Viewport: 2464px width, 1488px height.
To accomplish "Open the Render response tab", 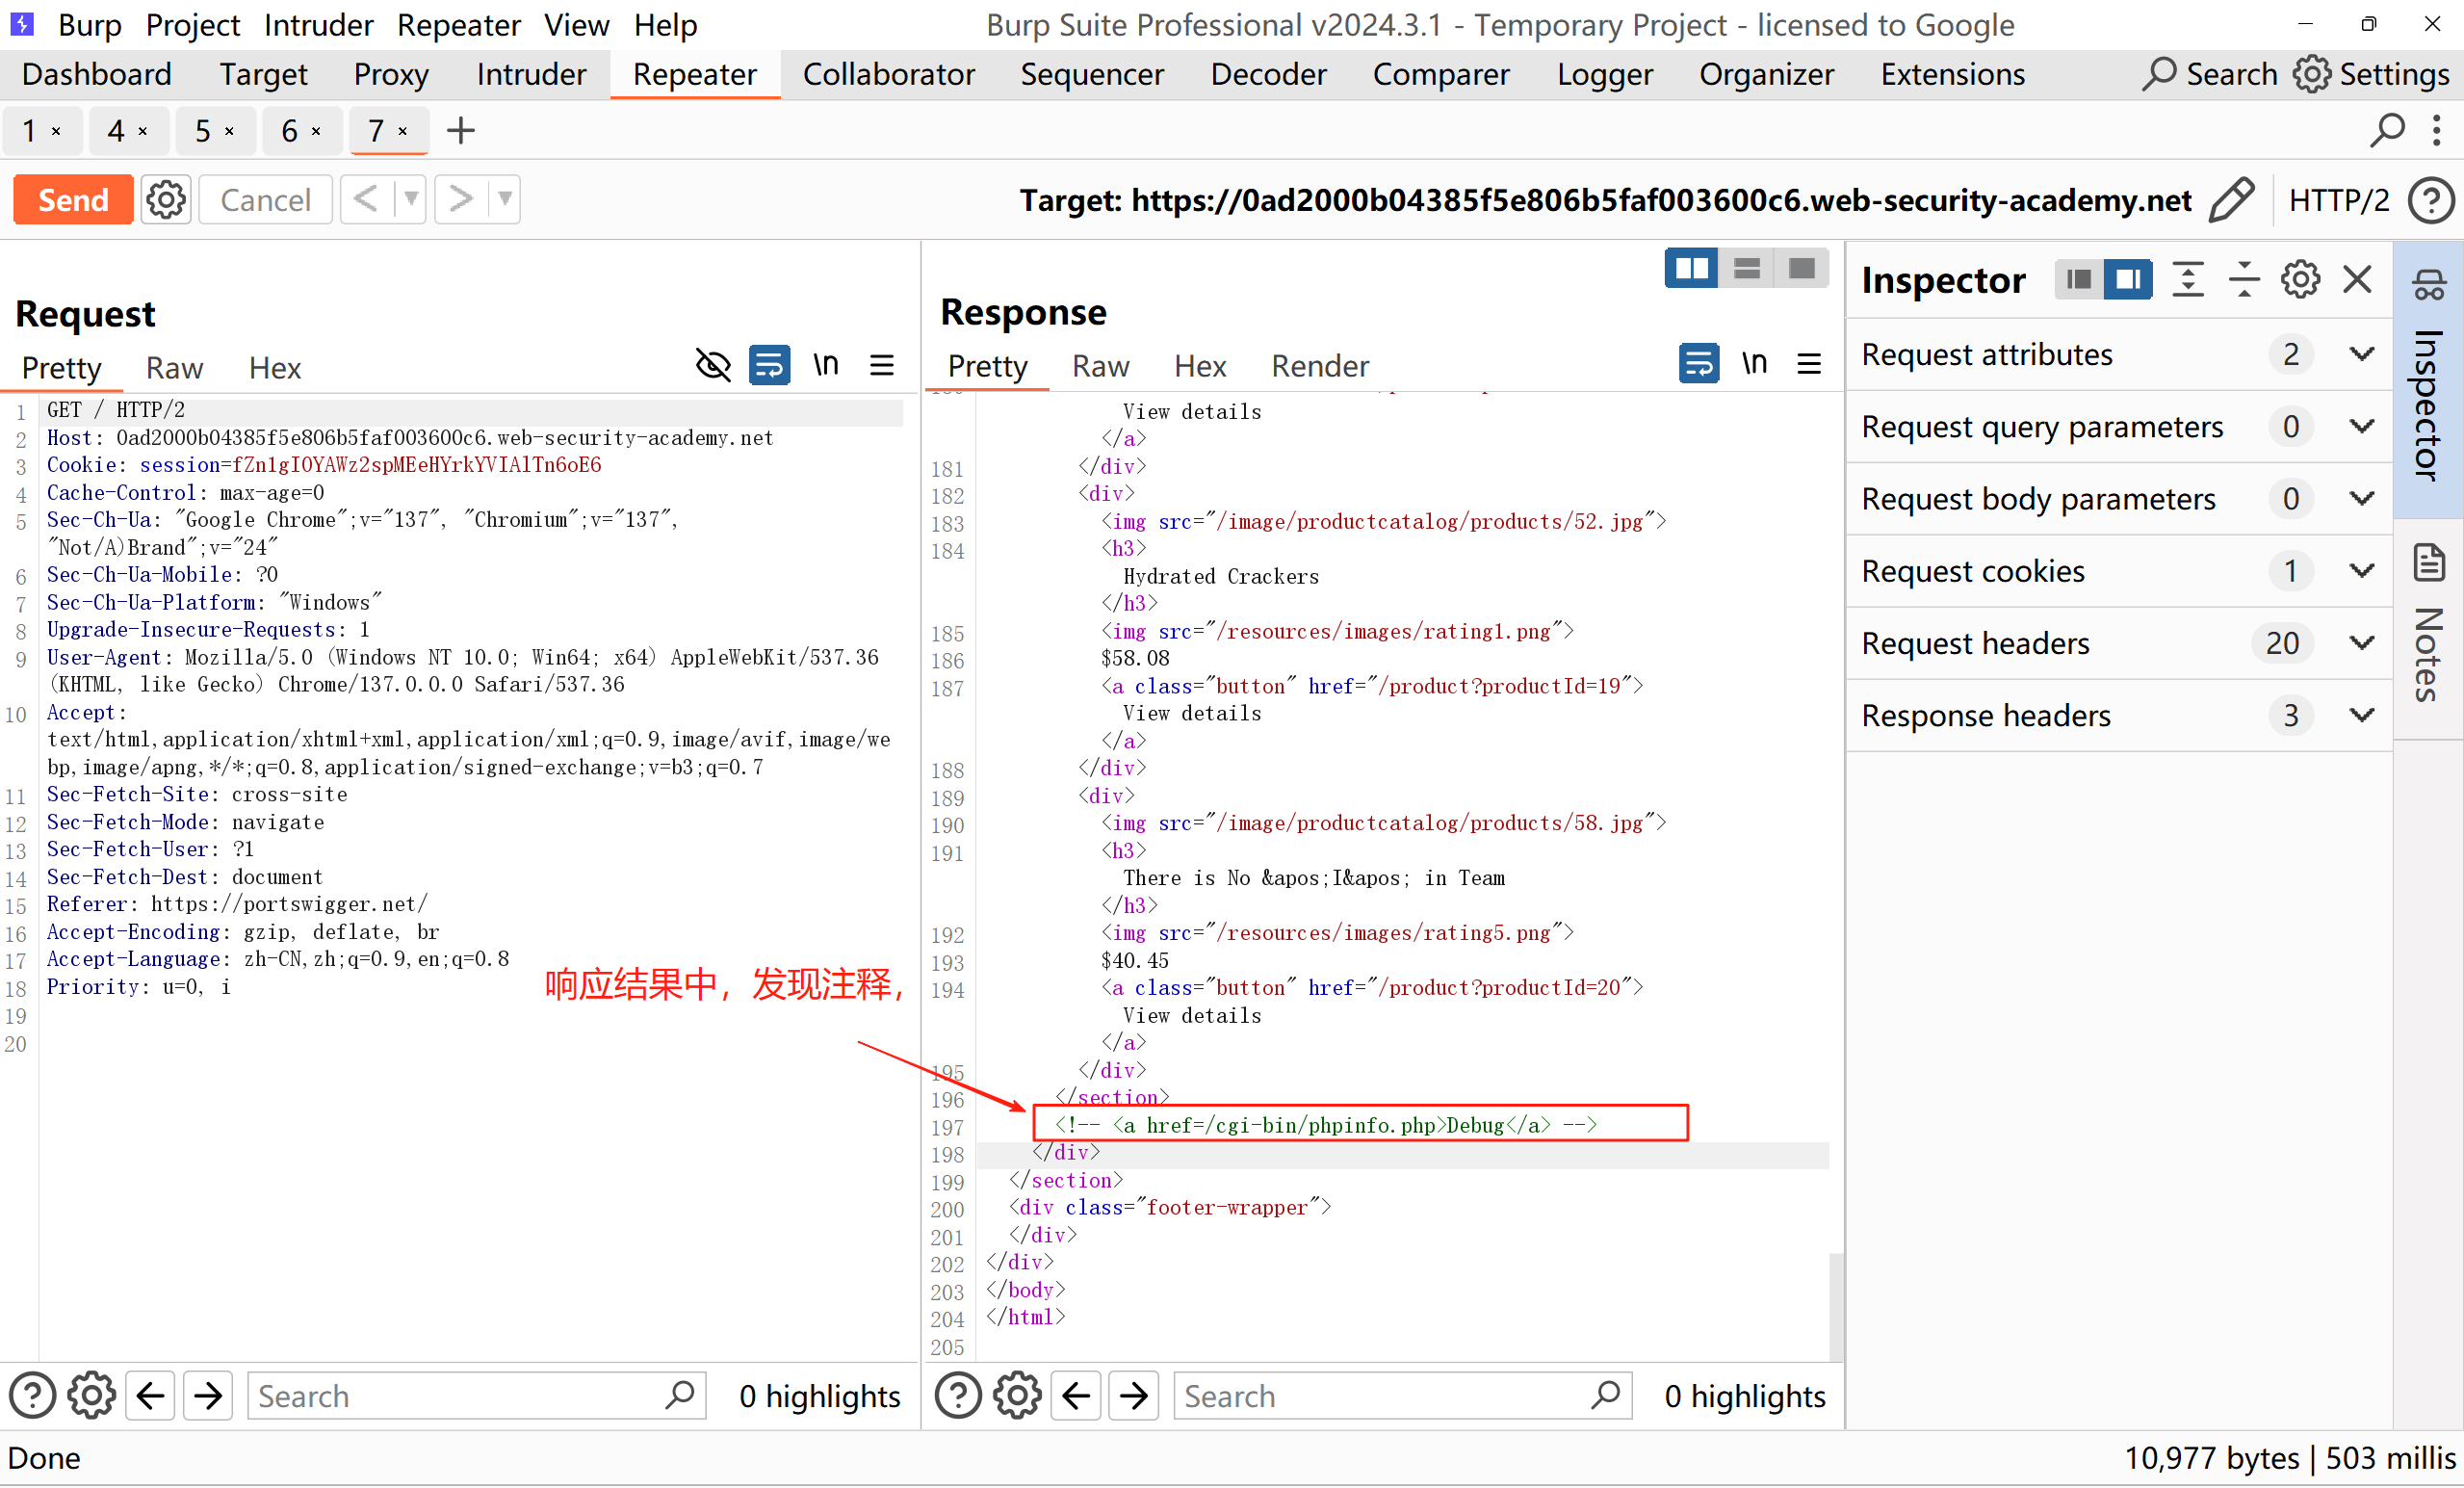I will pyautogui.click(x=1319, y=366).
